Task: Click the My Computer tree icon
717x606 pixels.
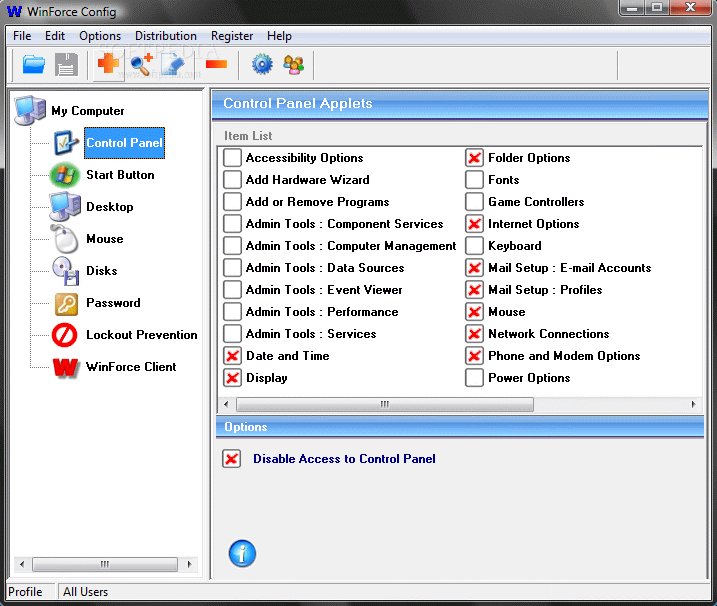Action: click(30, 110)
